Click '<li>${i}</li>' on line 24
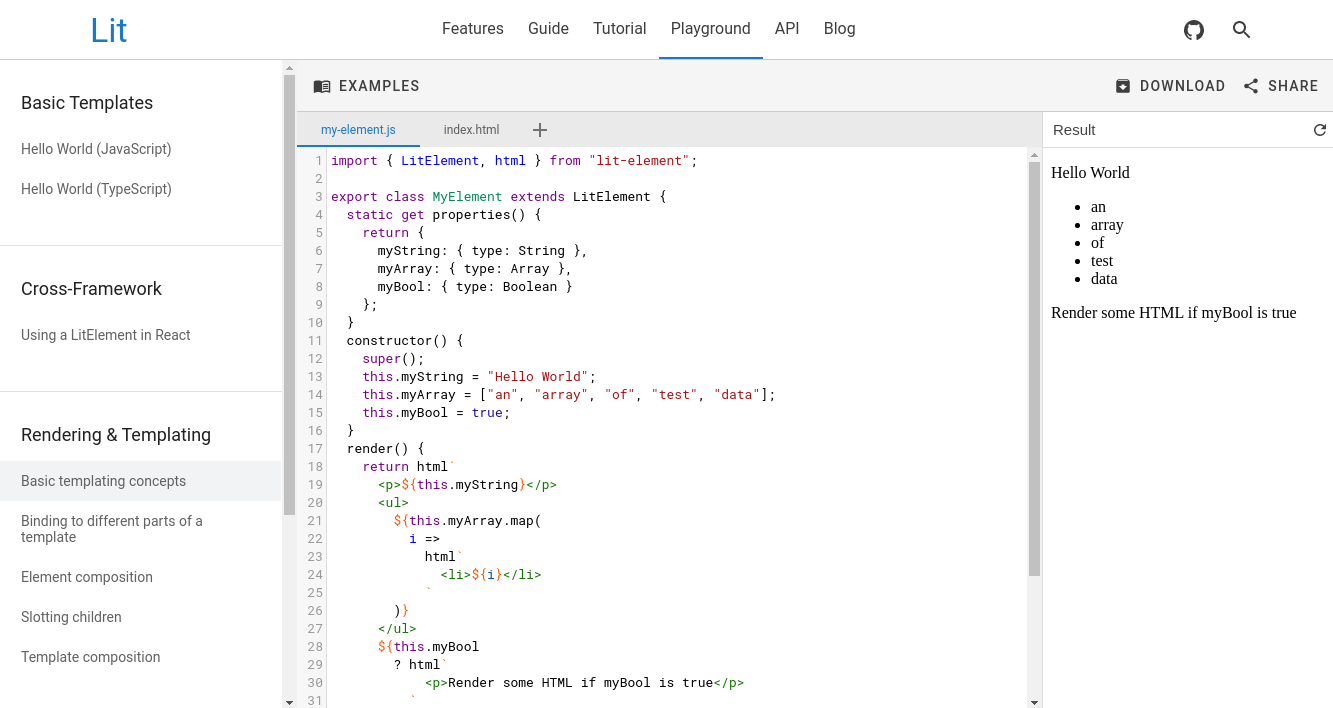Screen dimensions: 1333x708 click(491, 575)
